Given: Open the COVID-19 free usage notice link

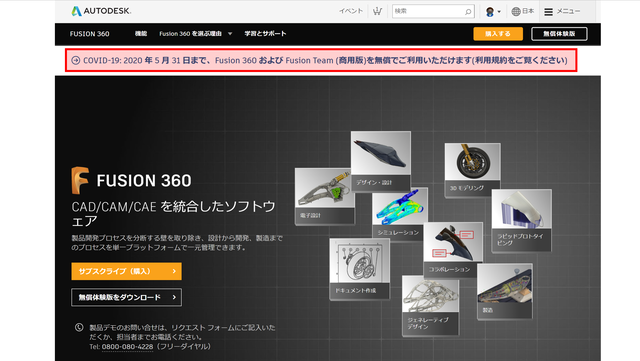Looking at the screenshot, I should [325, 60].
